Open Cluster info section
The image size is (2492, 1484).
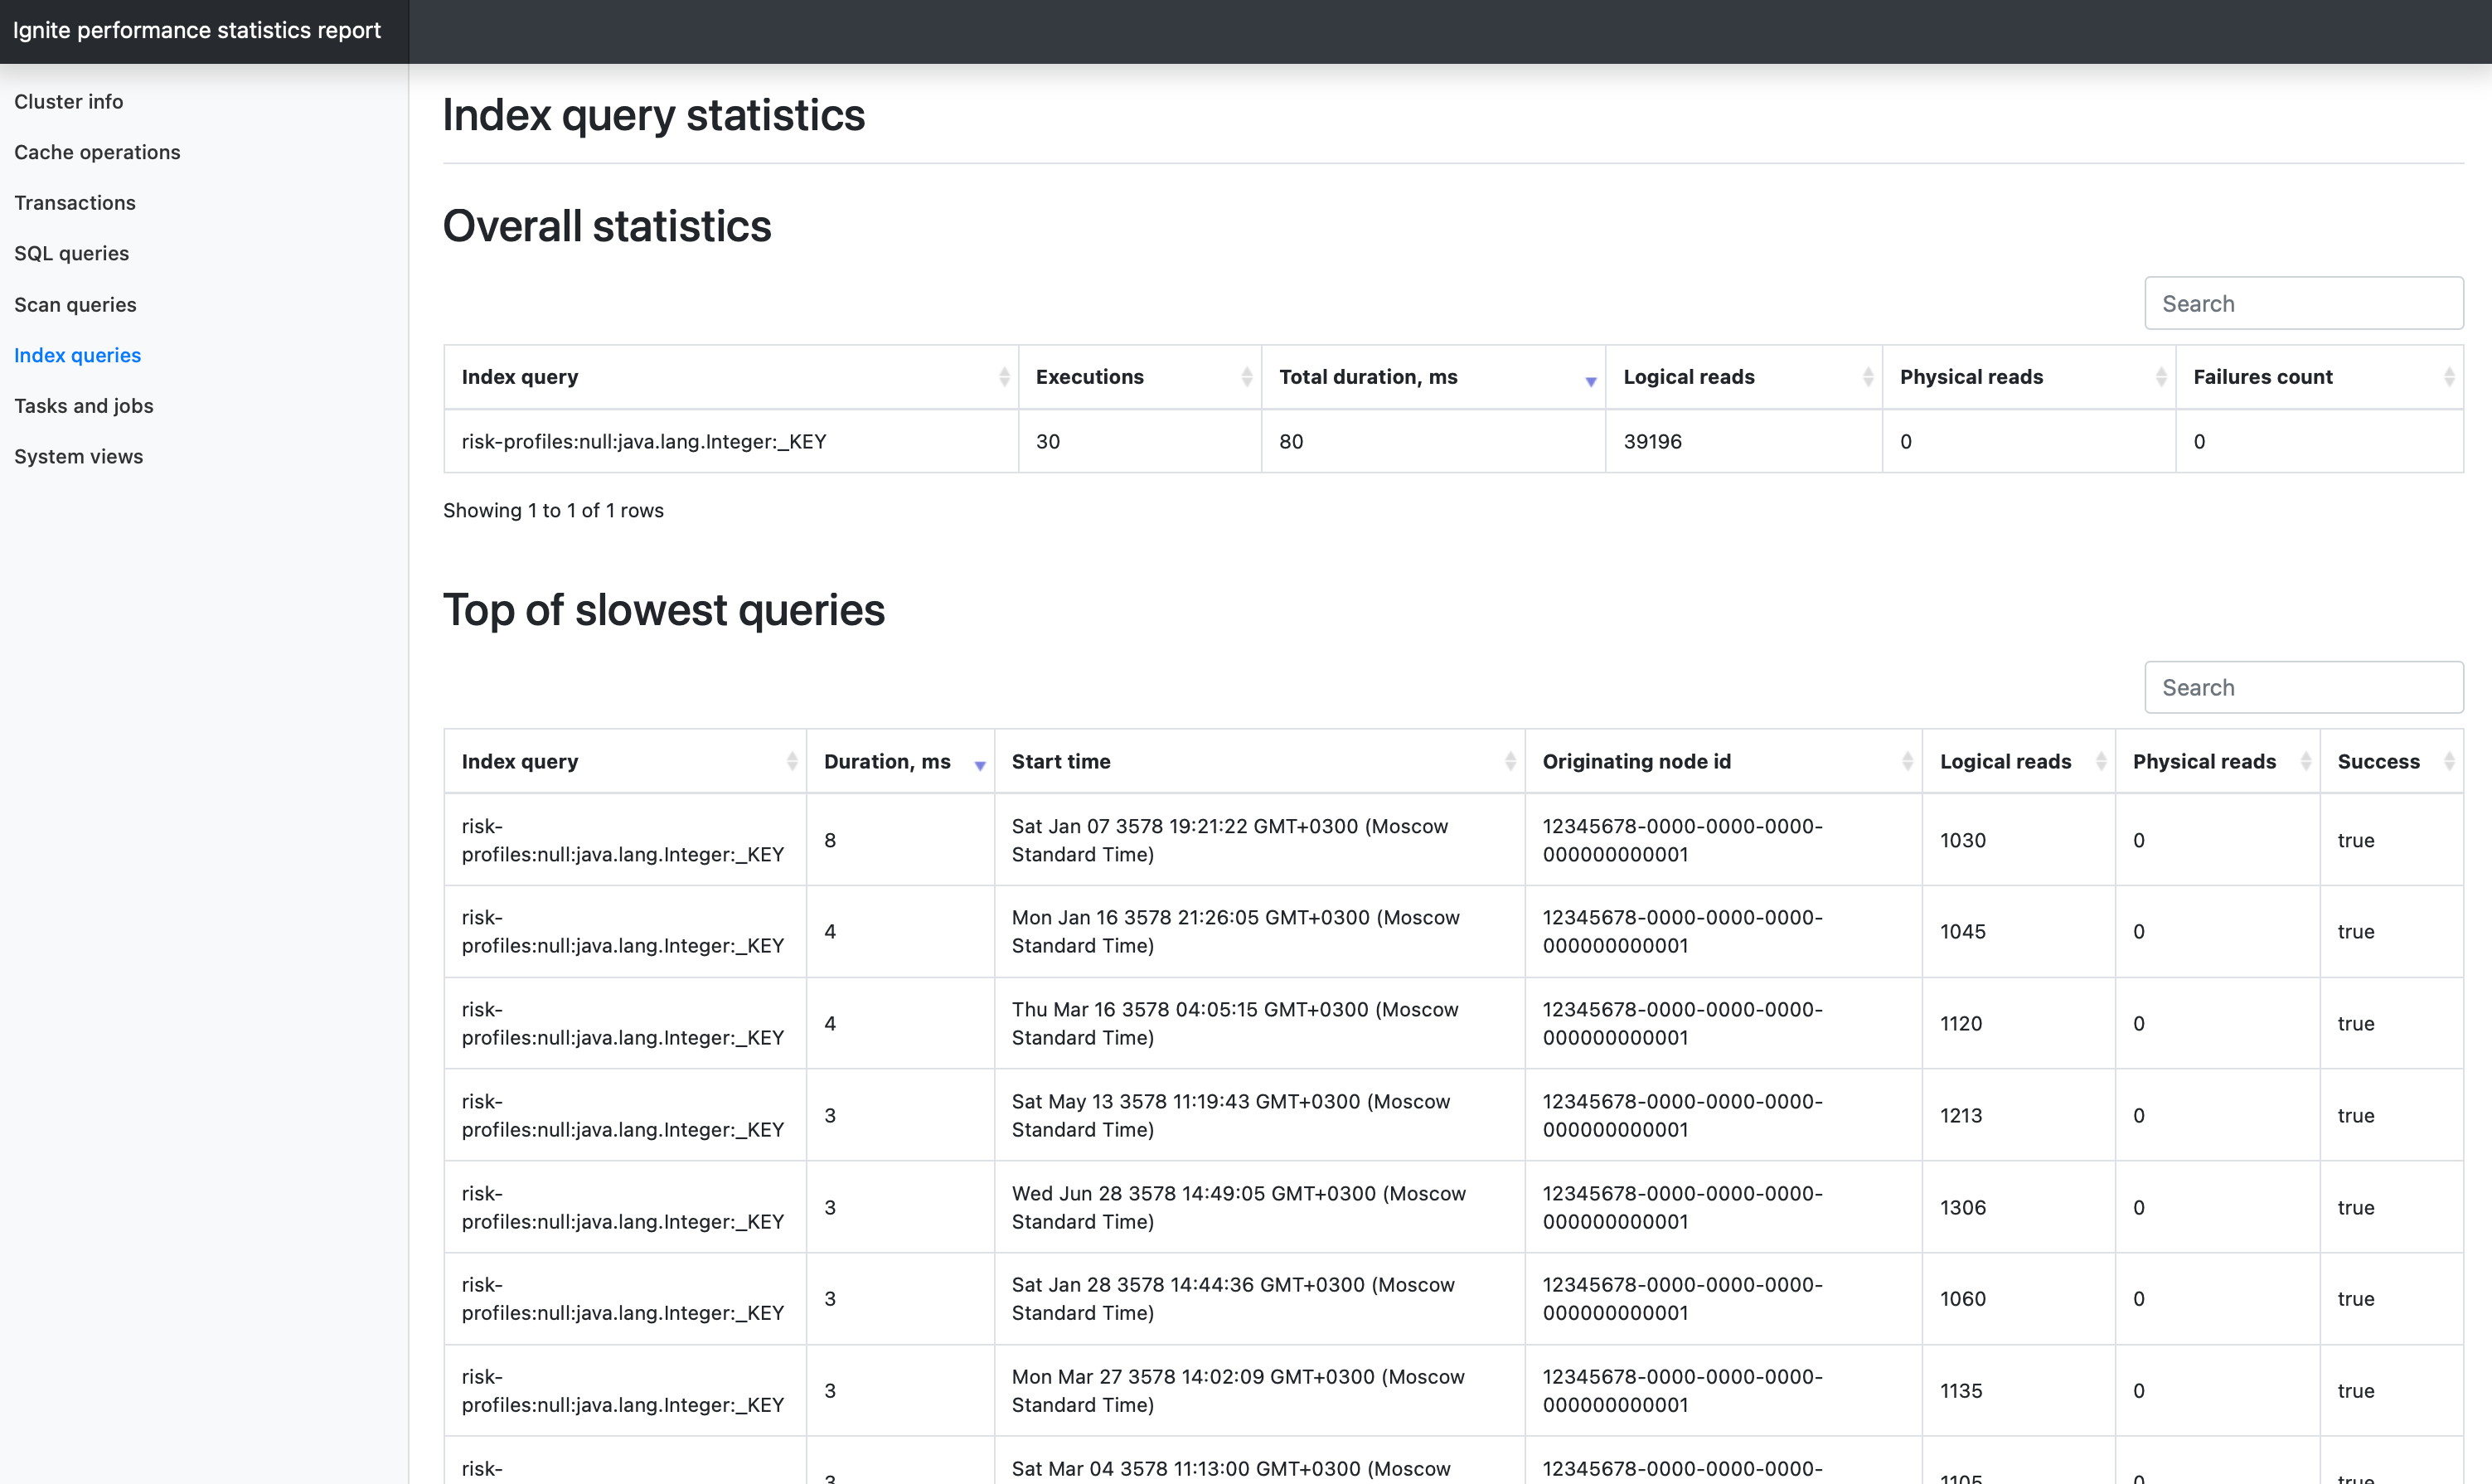click(69, 101)
